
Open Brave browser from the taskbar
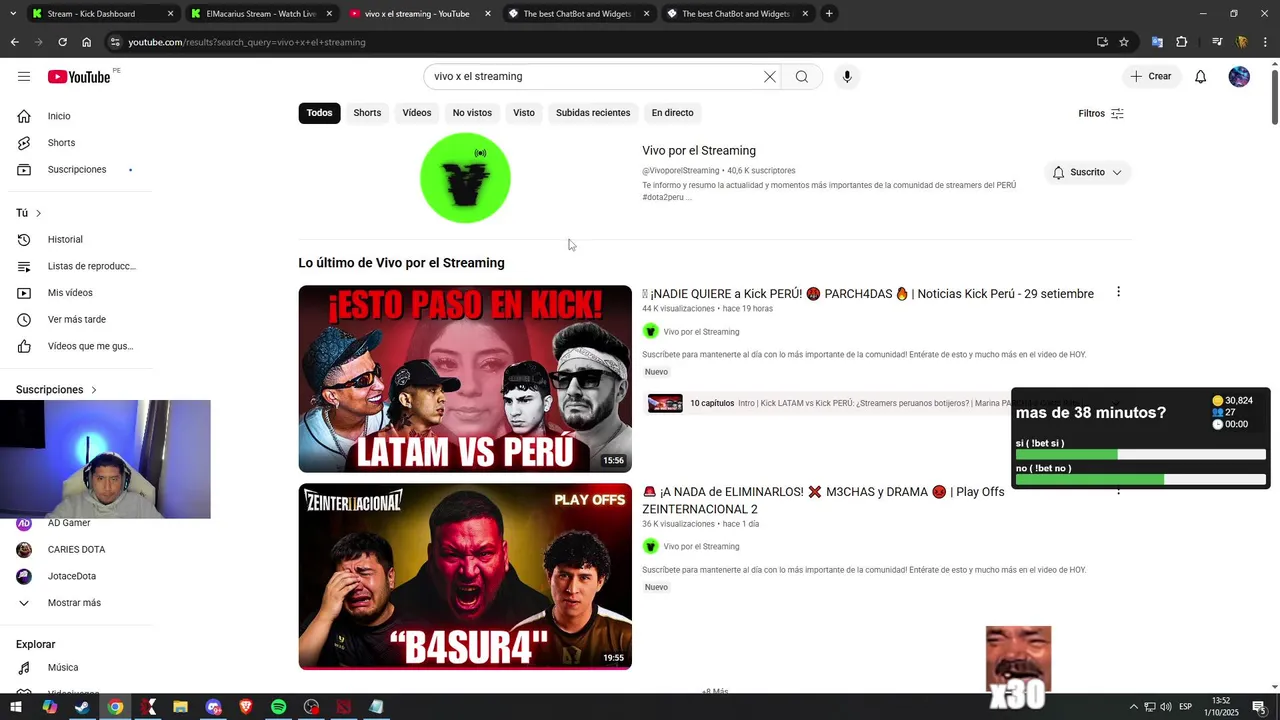(x=246, y=707)
